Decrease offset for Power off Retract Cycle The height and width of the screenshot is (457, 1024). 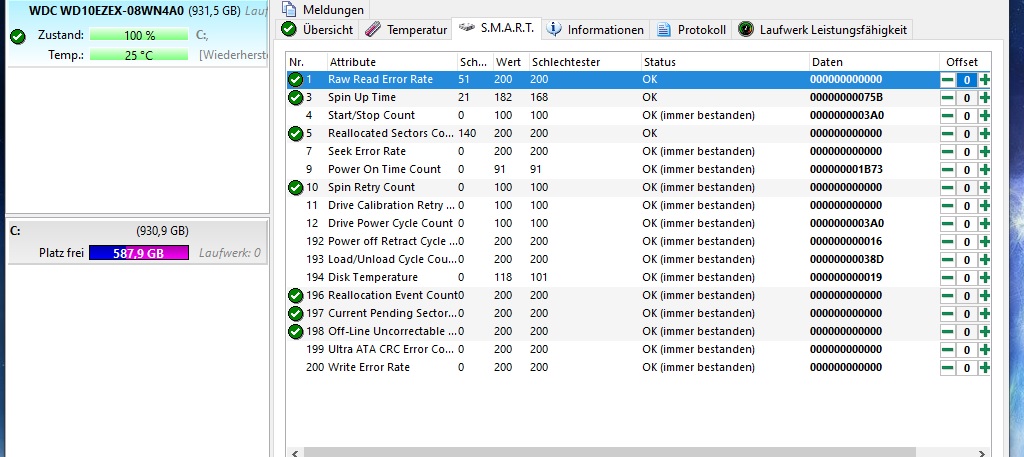coord(948,242)
